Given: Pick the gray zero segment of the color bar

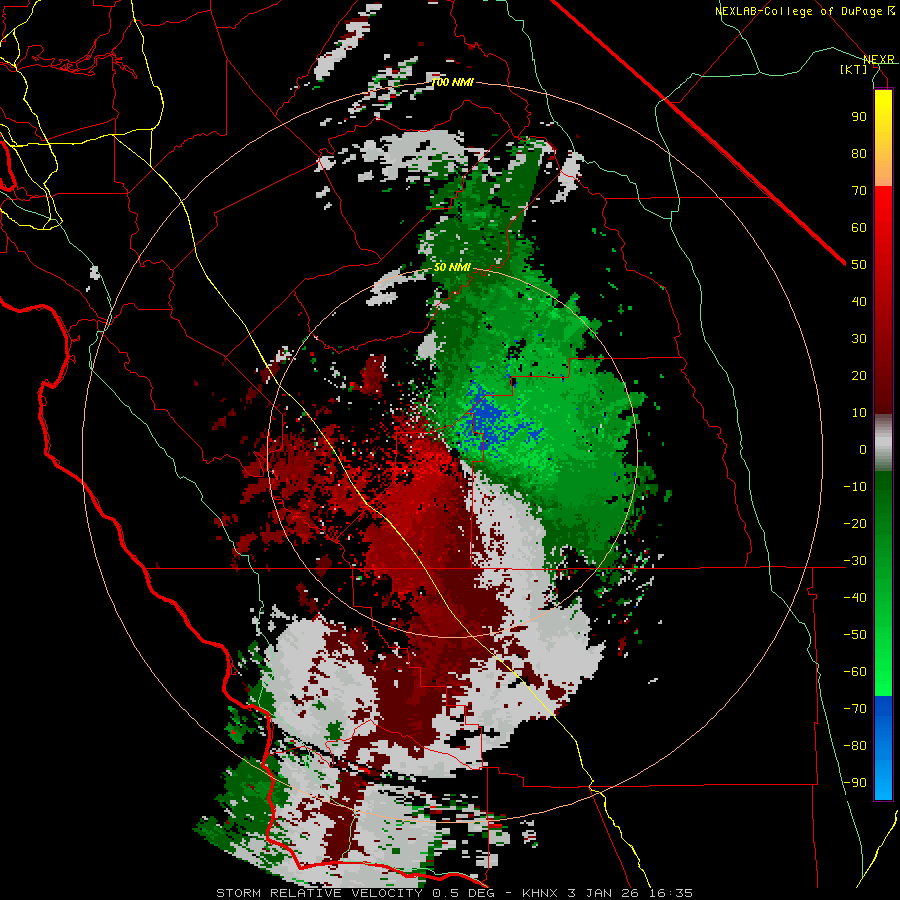Looking at the screenshot, I should pos(883,443).
